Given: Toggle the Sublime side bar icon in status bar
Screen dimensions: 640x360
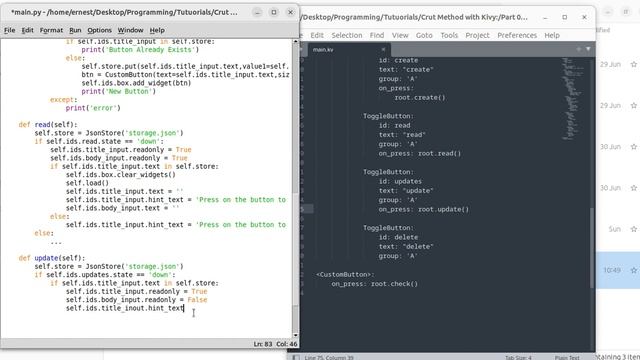Looking at the screenshot, I should click(x=296, y=358).
